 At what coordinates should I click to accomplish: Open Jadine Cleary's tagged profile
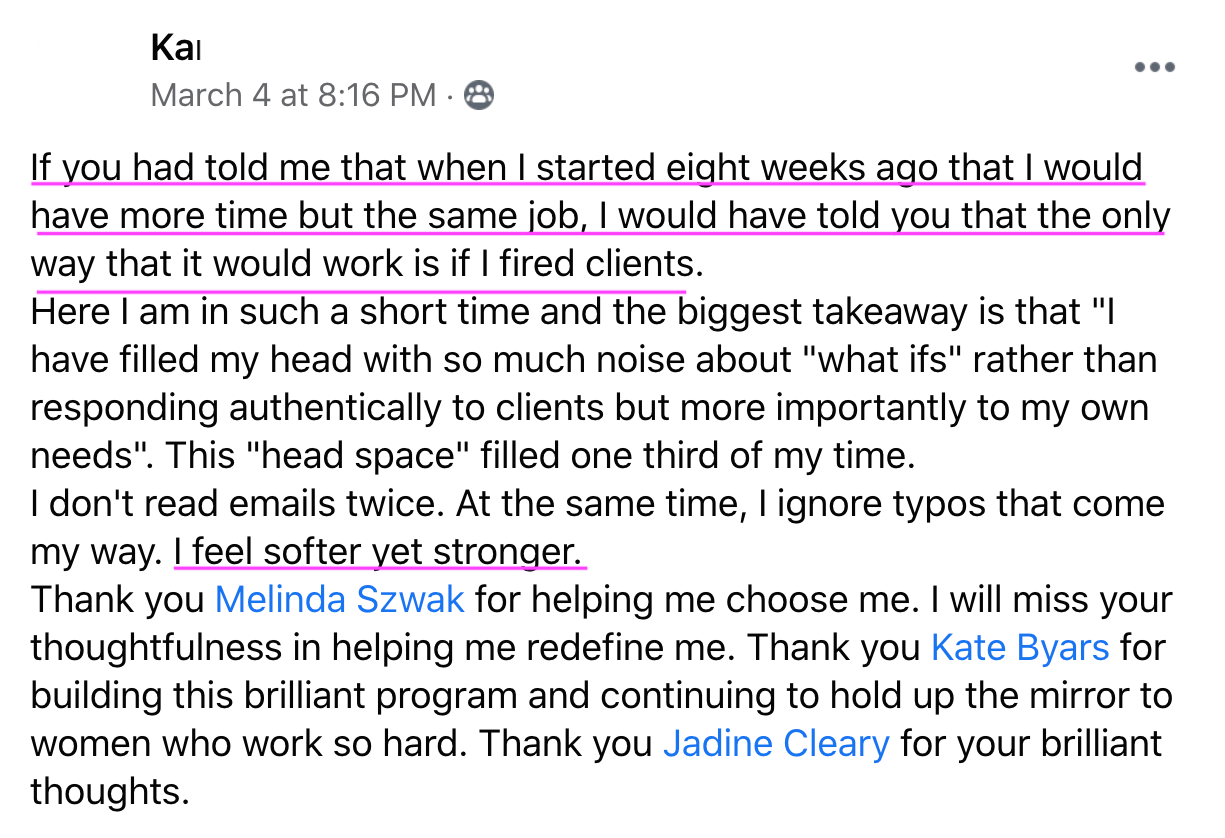[776, 744]
